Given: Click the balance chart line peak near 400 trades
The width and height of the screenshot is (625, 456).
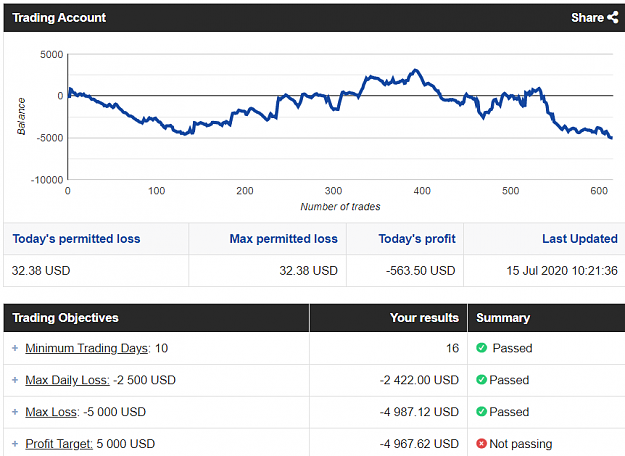Looking at the screenshot, I should (x=416, y=71).
